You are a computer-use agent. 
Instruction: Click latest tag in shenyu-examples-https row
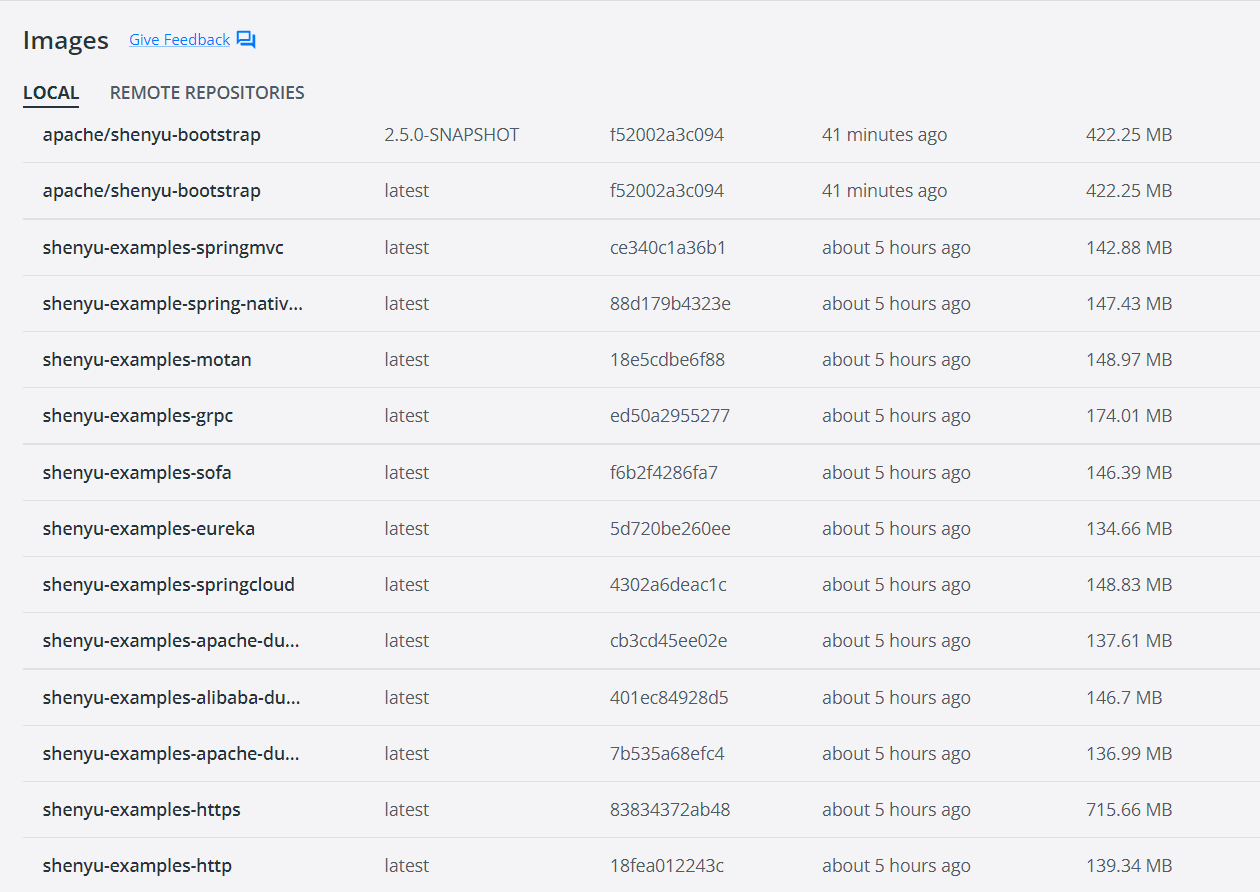pos(406,810)
